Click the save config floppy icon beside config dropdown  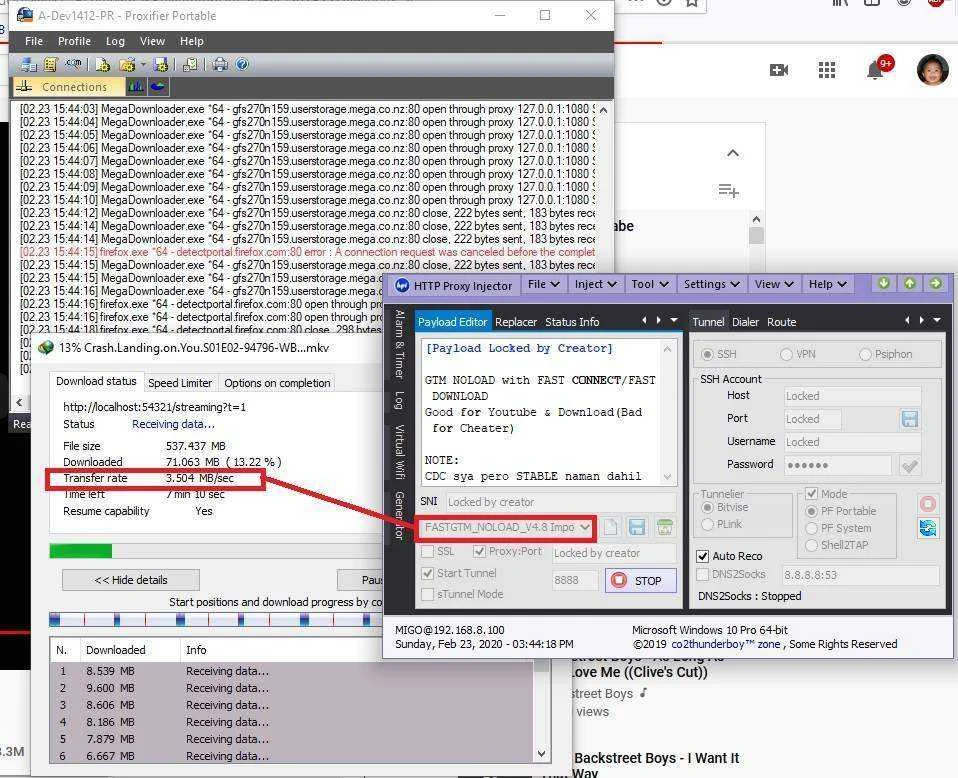click(x=637, y=527)
